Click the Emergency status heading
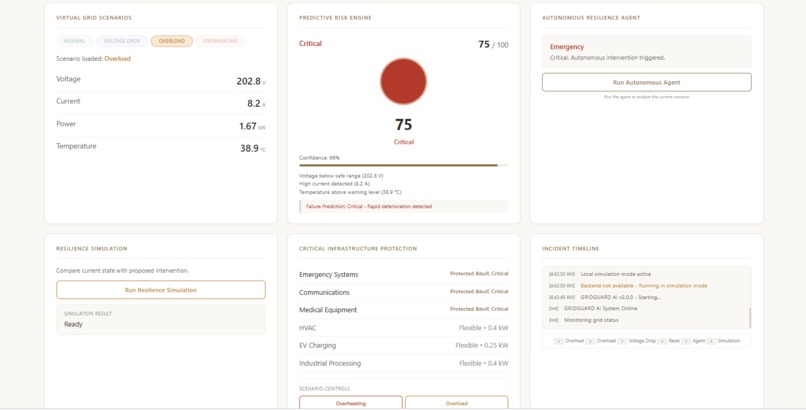The image size is (806, 410). pyautogui.click(x=567, y=47)
